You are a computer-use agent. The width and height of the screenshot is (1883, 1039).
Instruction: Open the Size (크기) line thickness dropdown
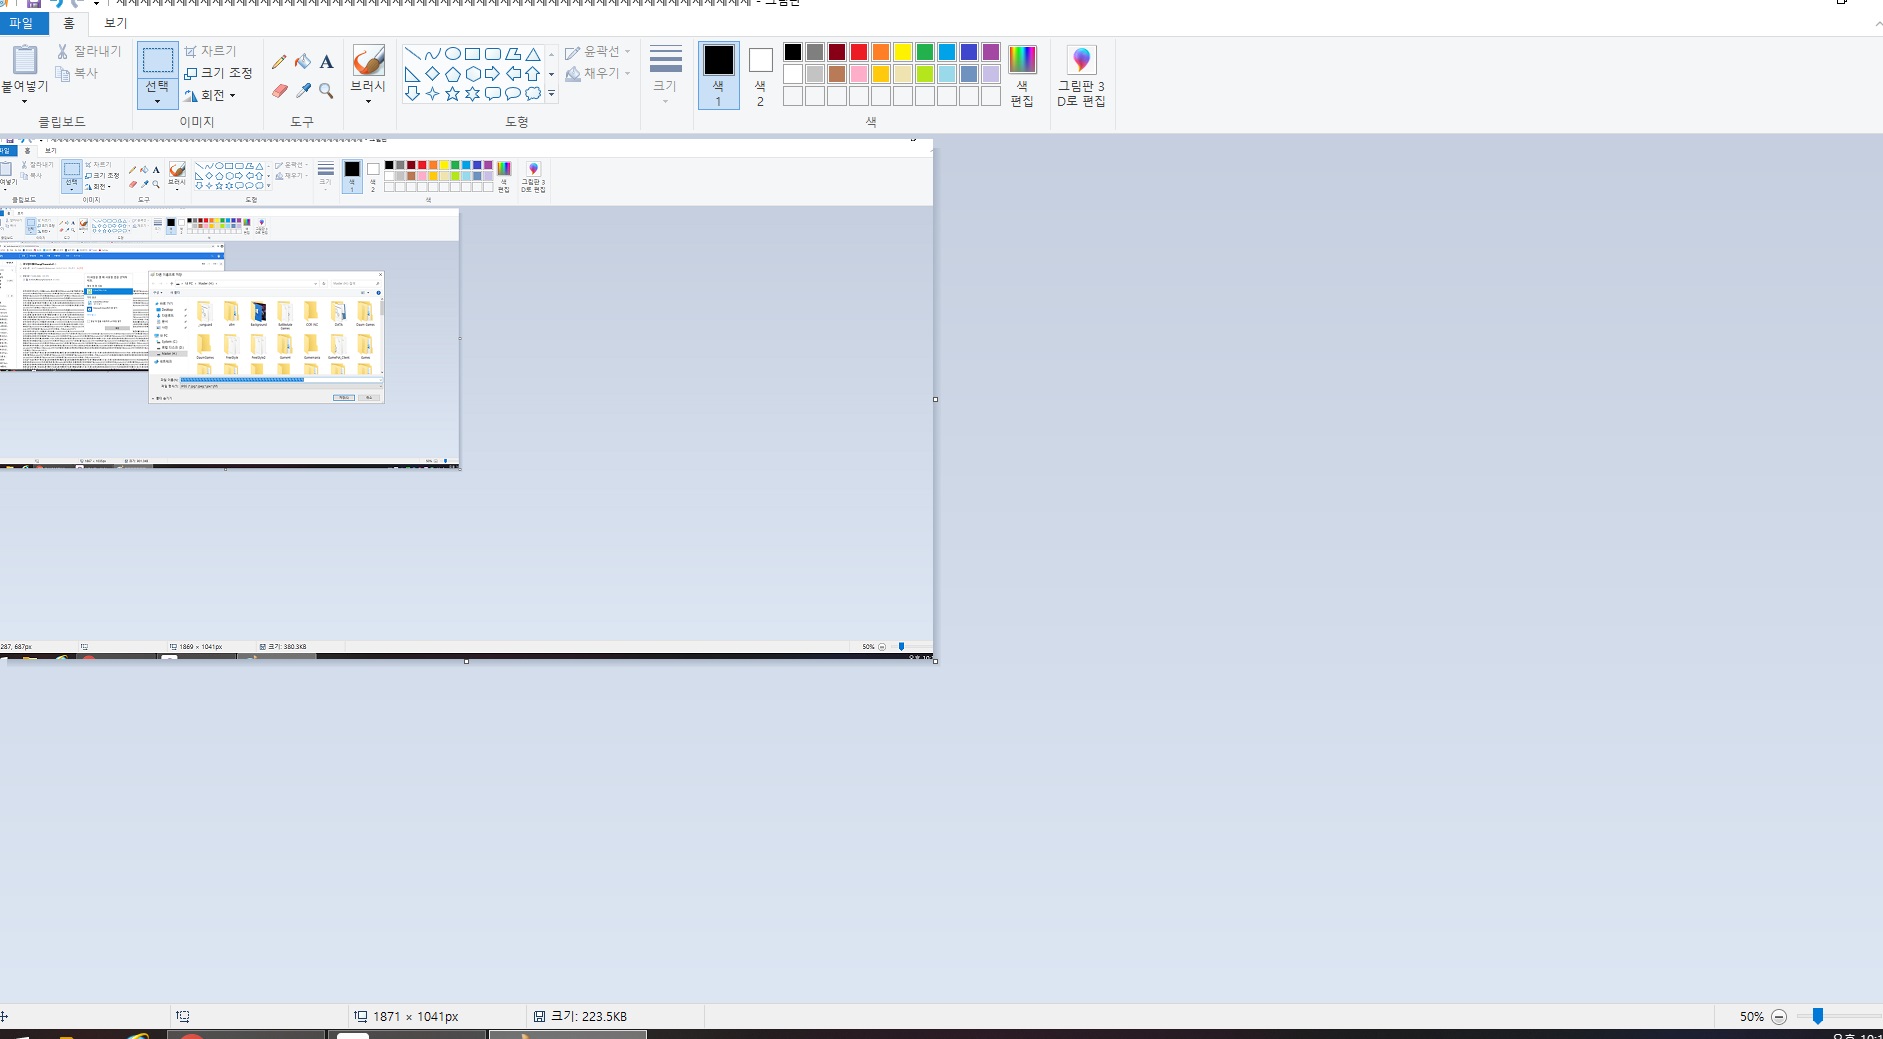[665, 75]
